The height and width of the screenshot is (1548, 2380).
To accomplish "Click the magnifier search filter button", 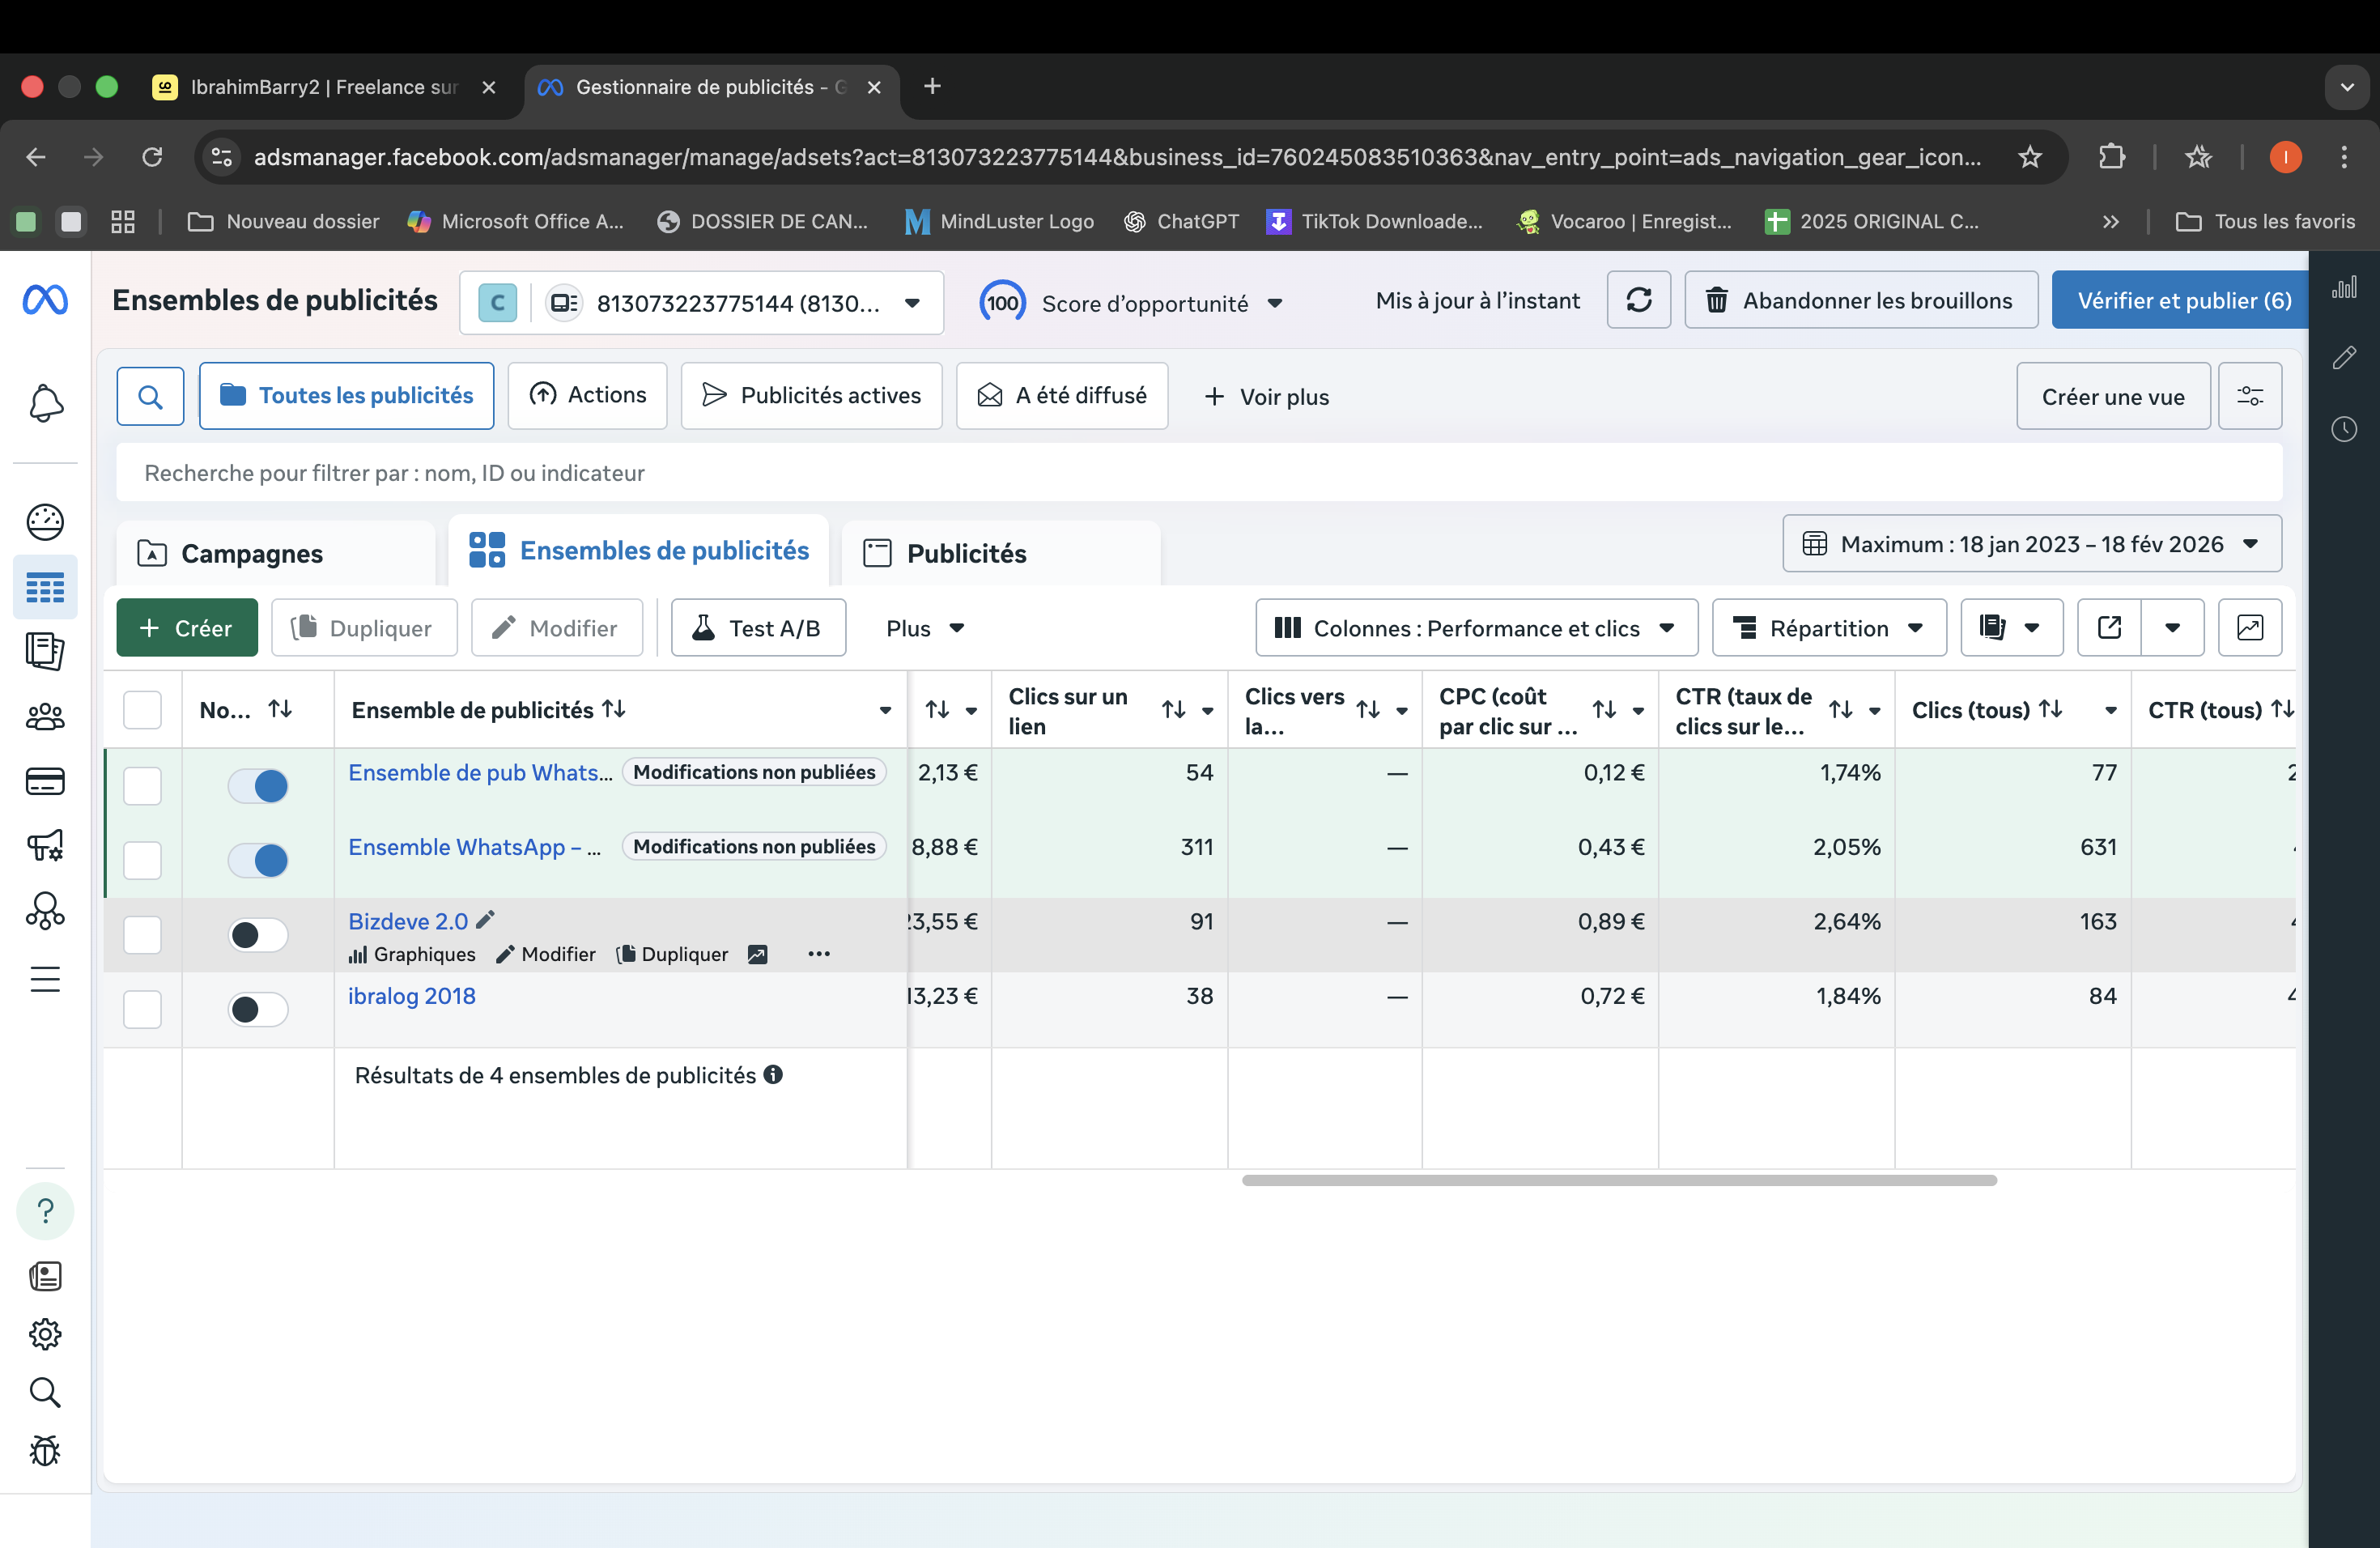I will tap(150, 396).
